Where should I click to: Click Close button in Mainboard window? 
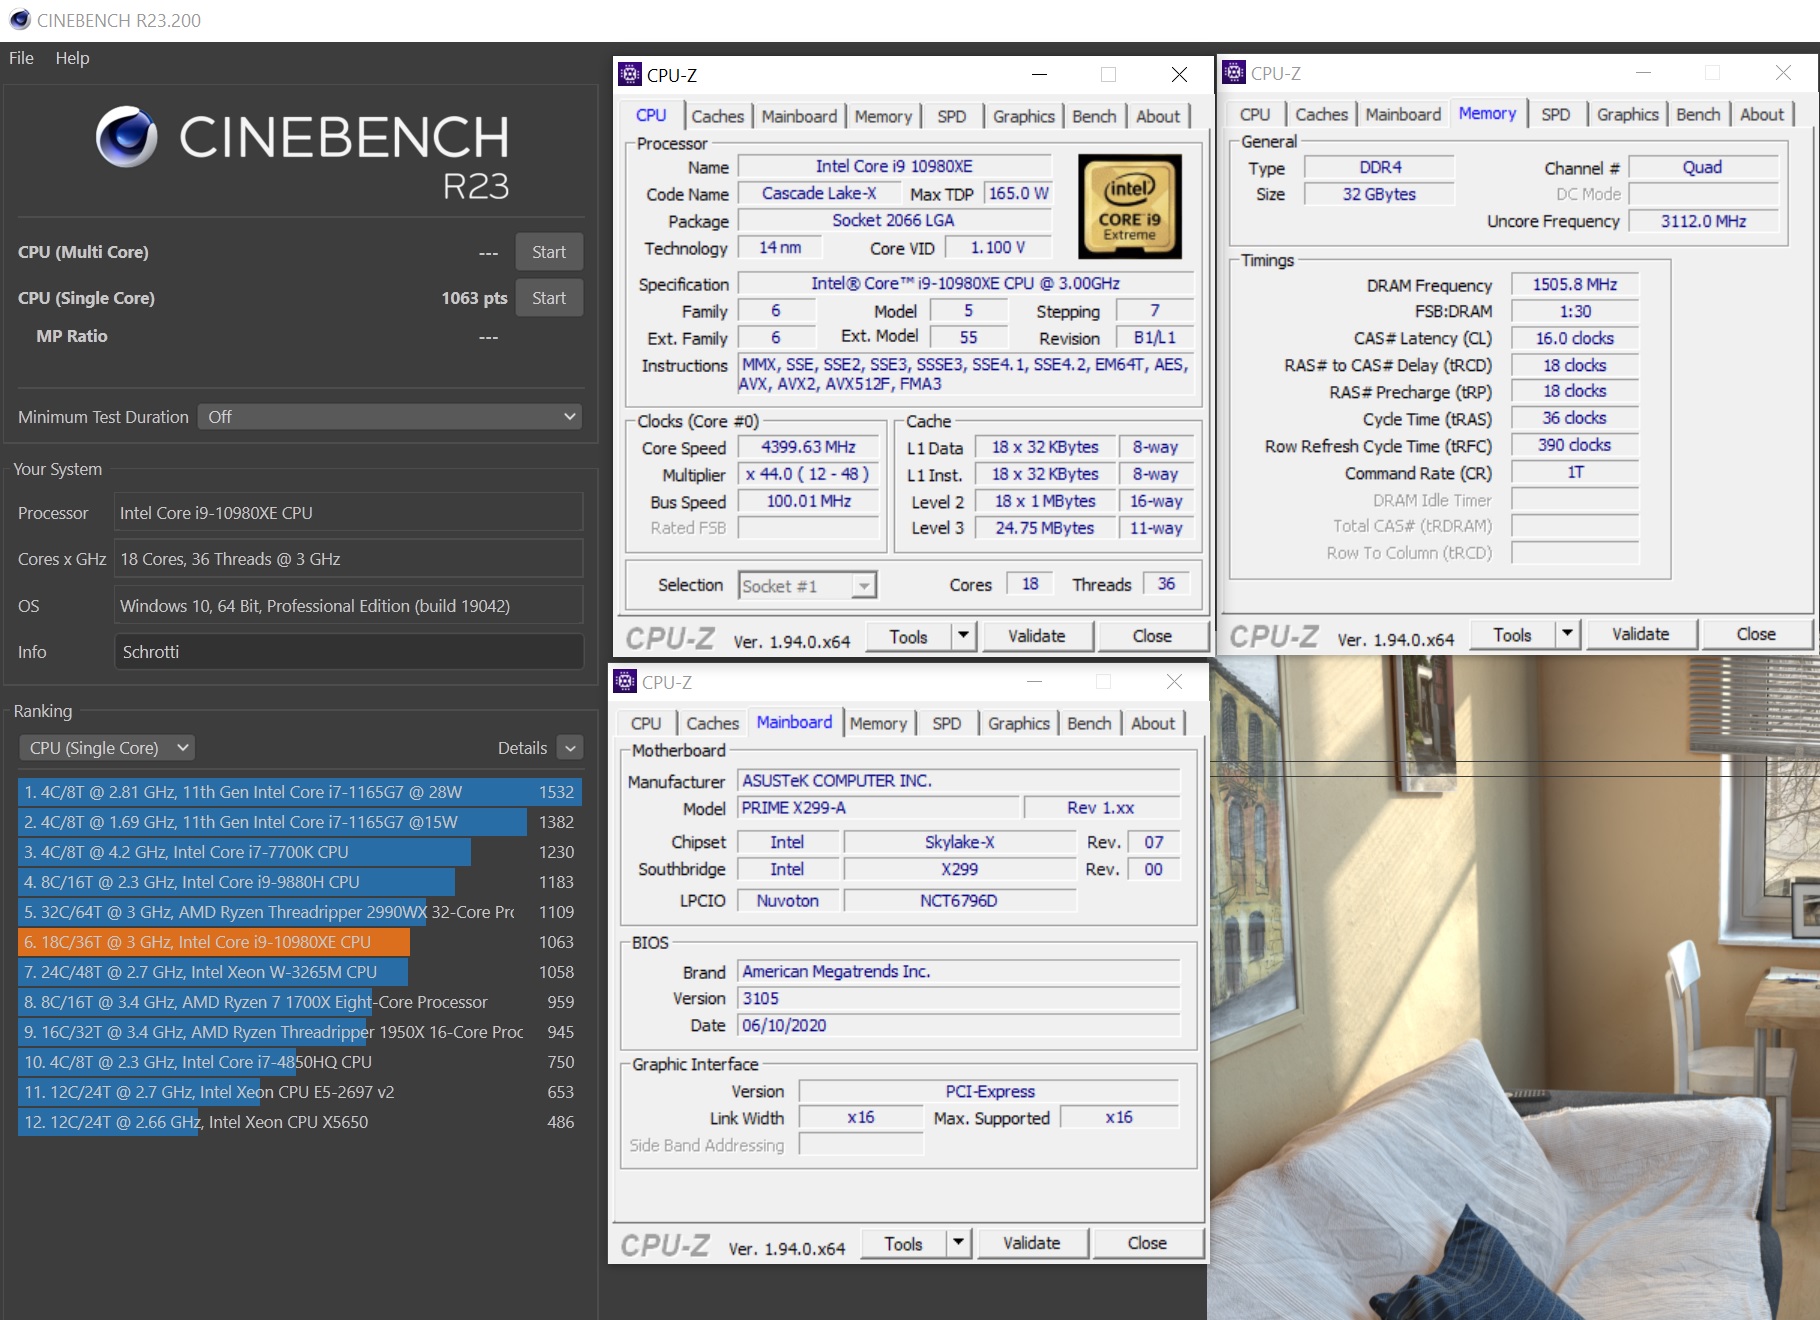[1147, 1243]
